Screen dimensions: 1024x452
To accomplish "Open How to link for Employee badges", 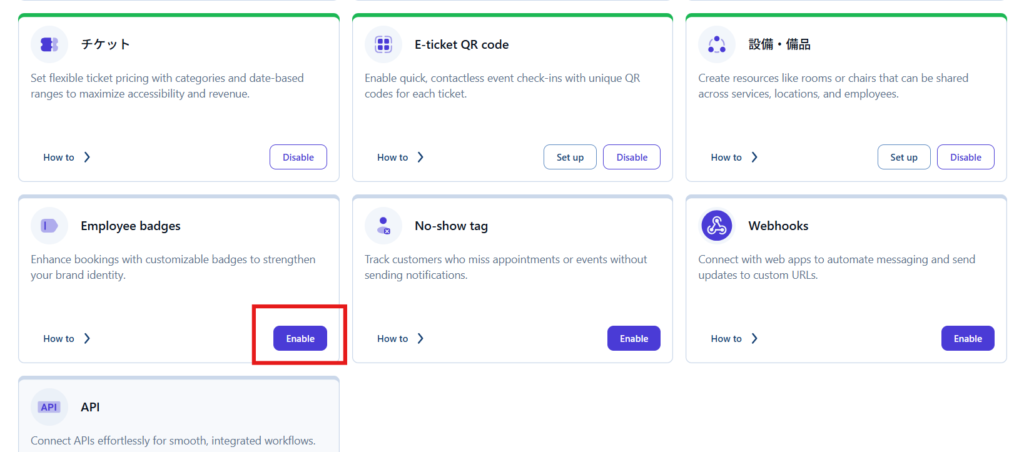I will 67,339.
